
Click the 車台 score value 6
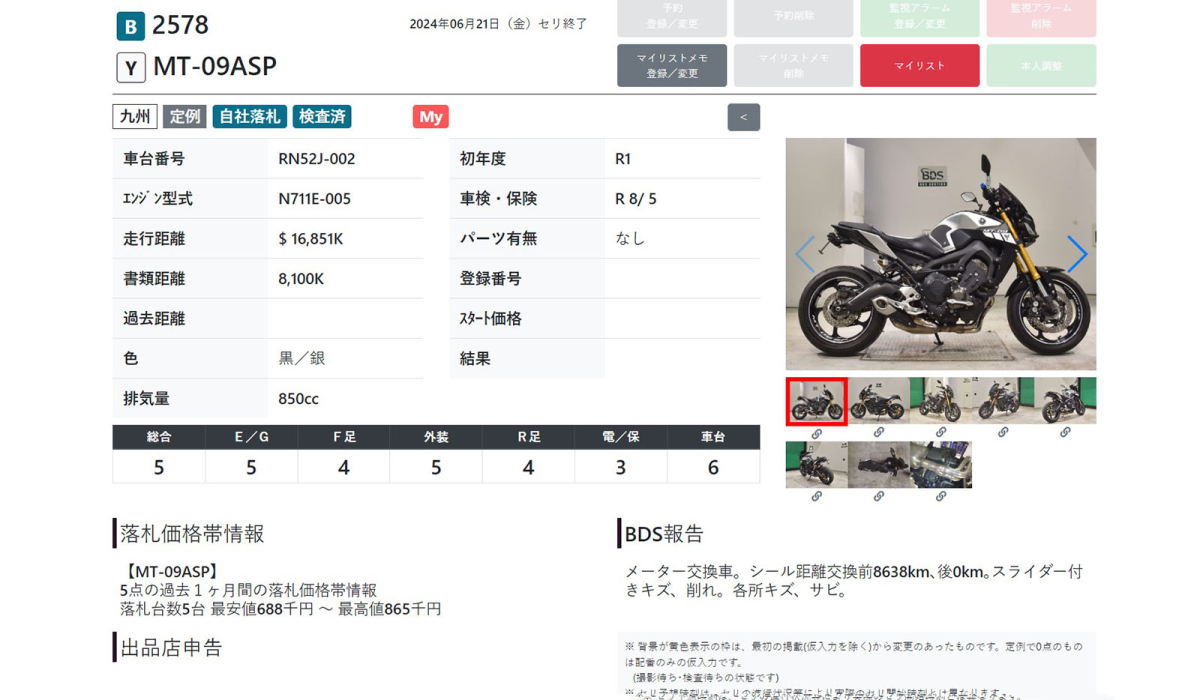point(713,467)
